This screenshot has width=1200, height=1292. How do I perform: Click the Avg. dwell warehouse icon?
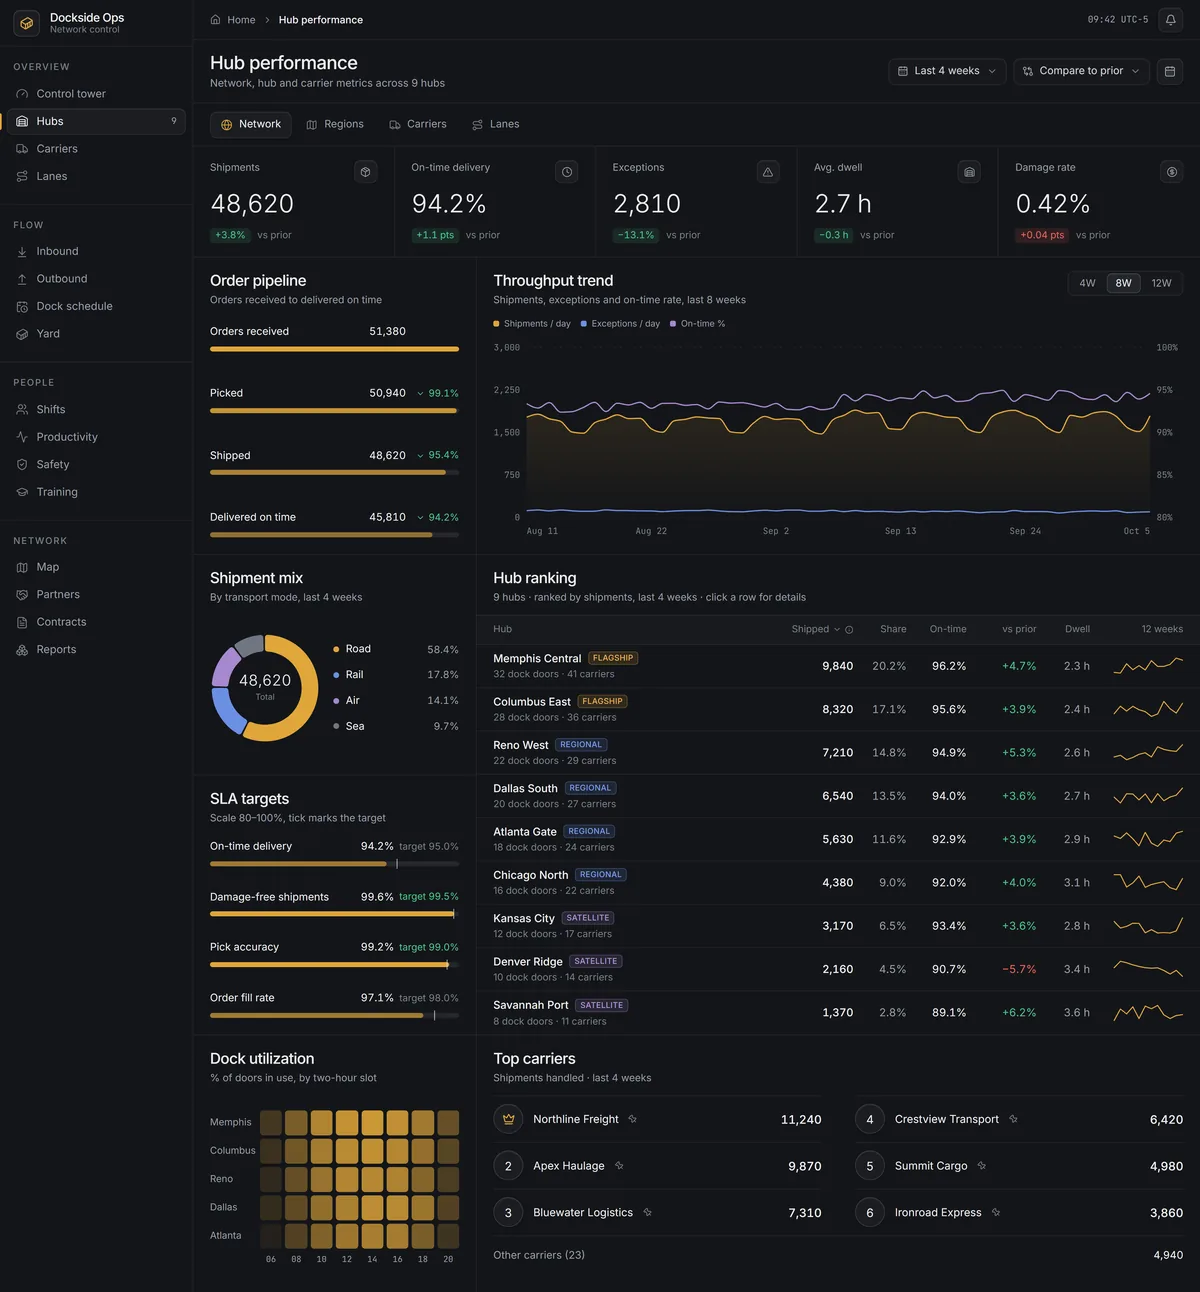coord(969,172)
